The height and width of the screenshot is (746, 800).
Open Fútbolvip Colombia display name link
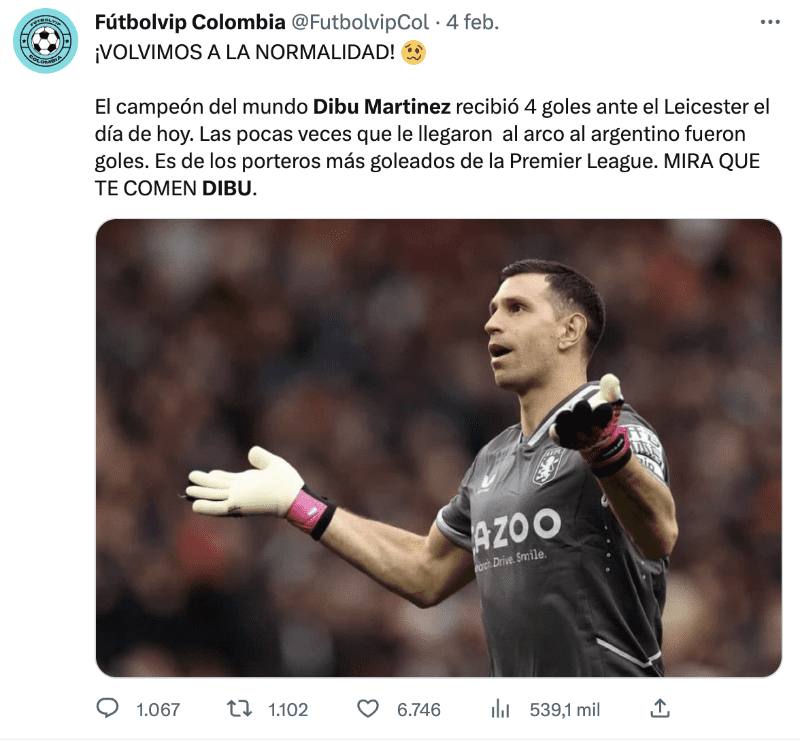click(190, 22)
